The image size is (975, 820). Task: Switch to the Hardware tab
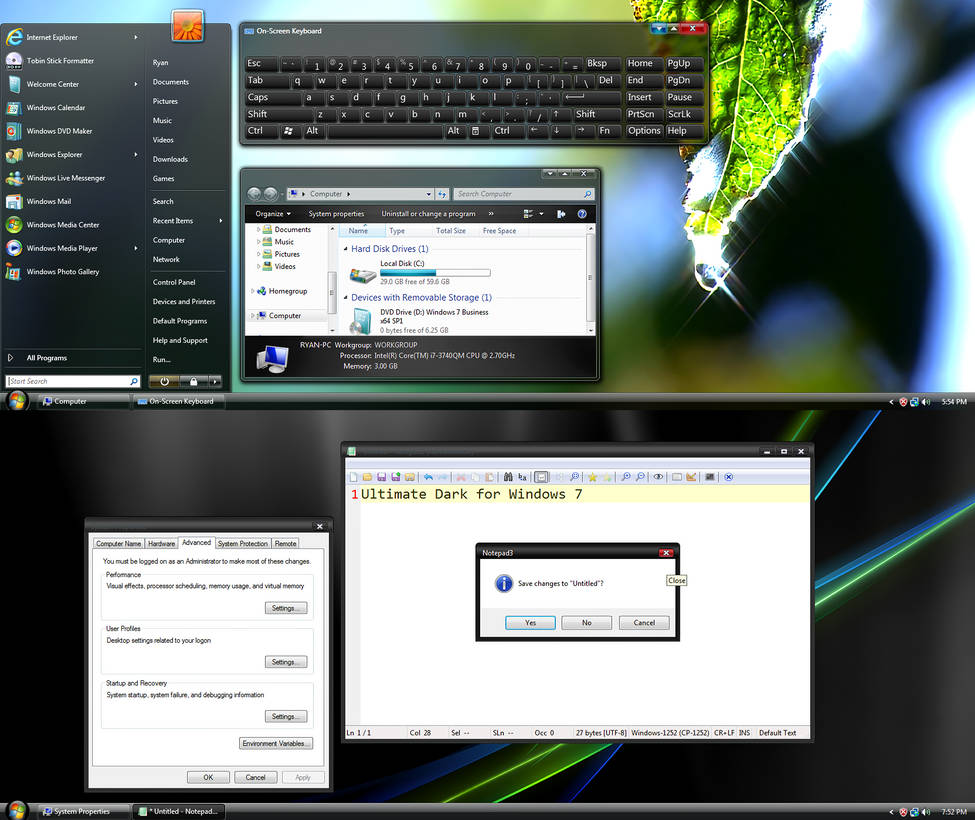pos(161,543)
